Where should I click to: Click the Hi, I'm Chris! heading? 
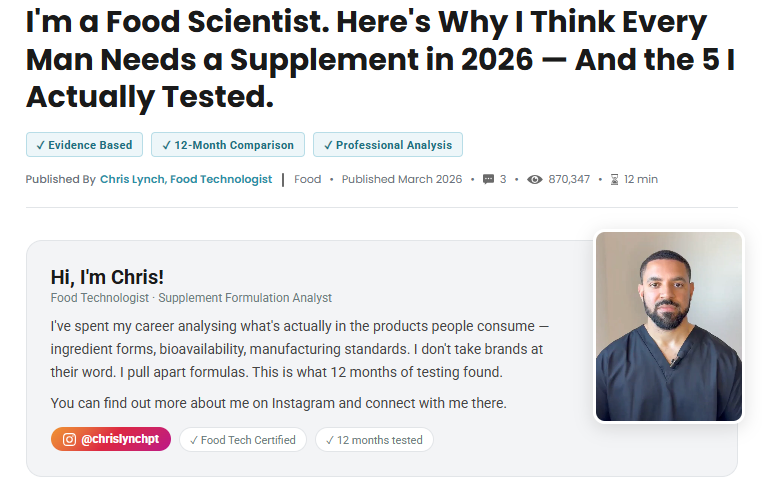(107, 277)
